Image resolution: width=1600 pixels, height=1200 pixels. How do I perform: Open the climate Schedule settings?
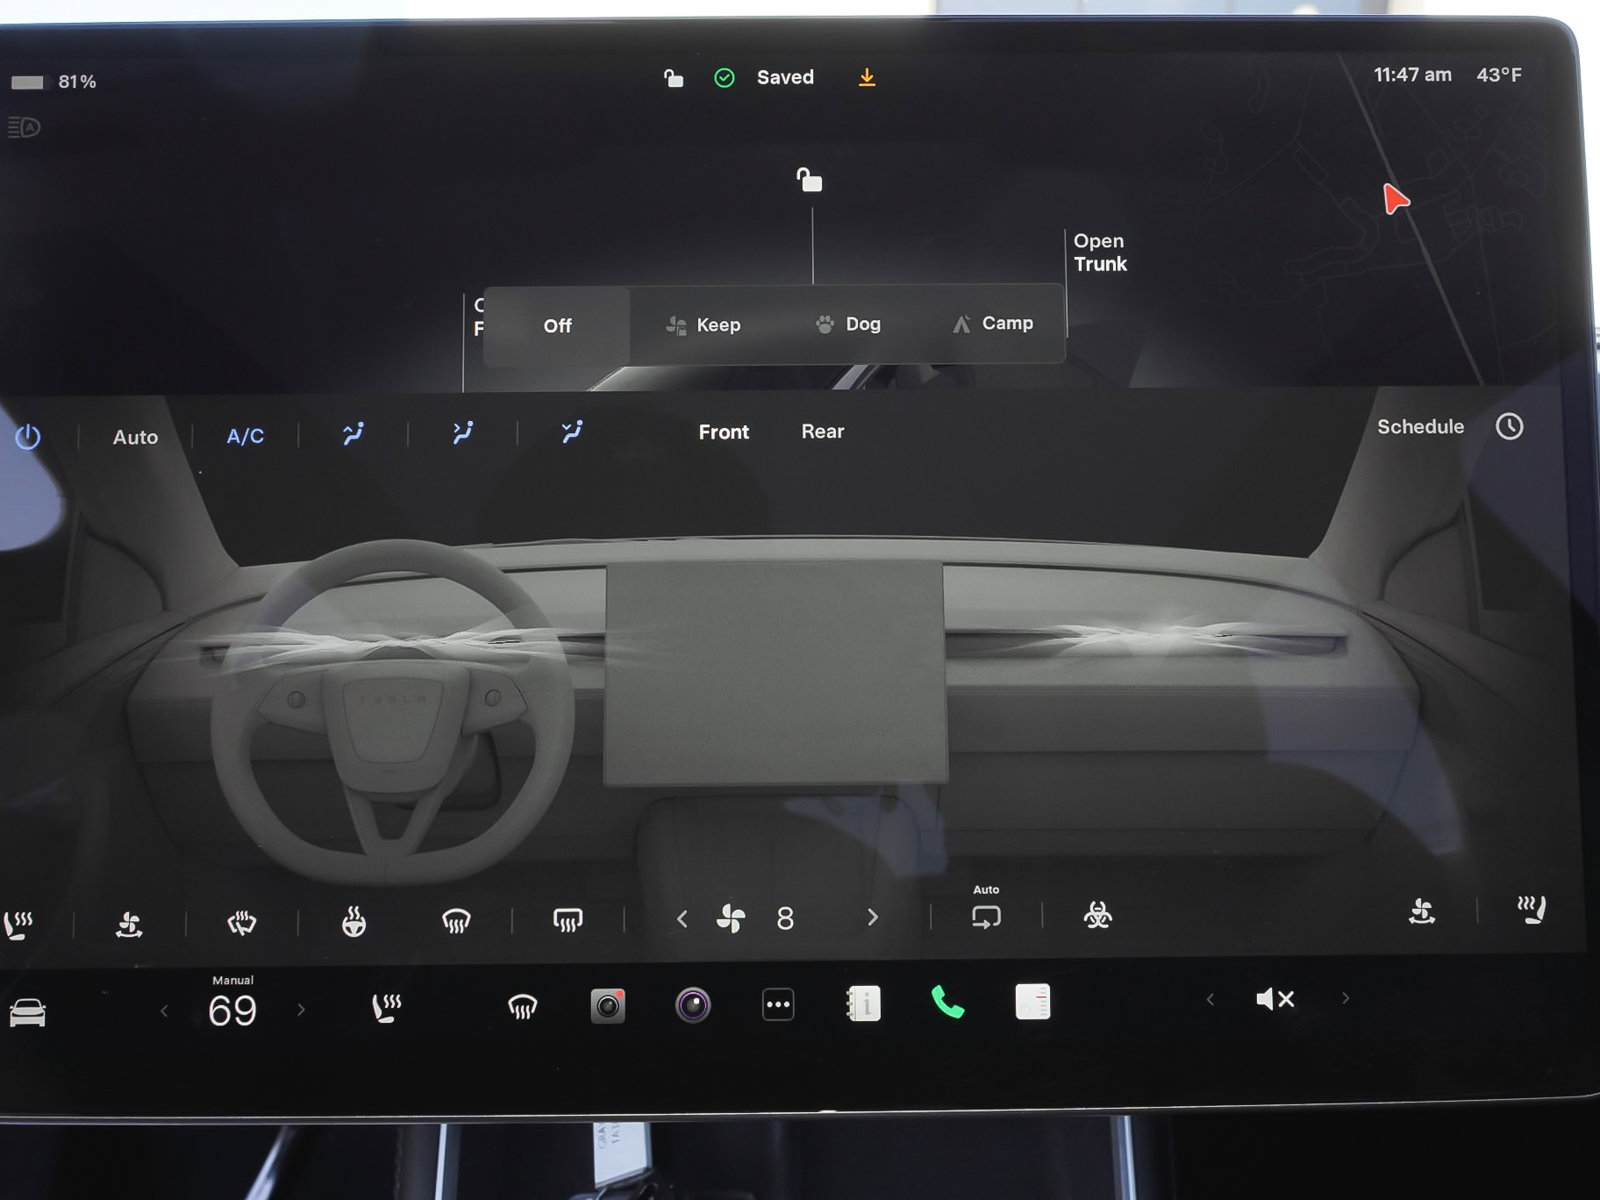coord(1421,426)
